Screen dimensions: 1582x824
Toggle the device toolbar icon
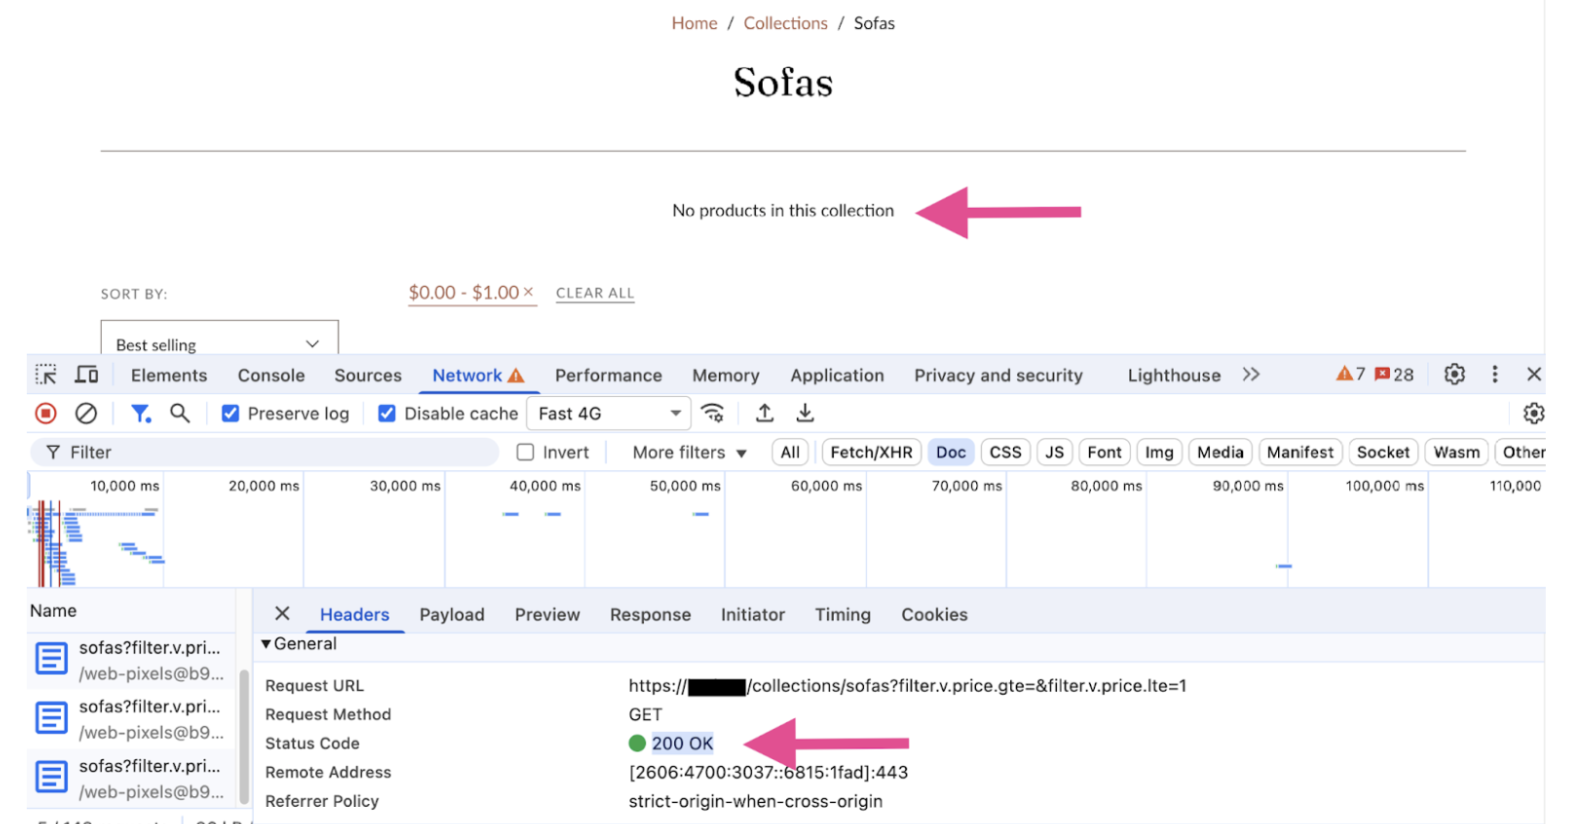click(87, 375)
